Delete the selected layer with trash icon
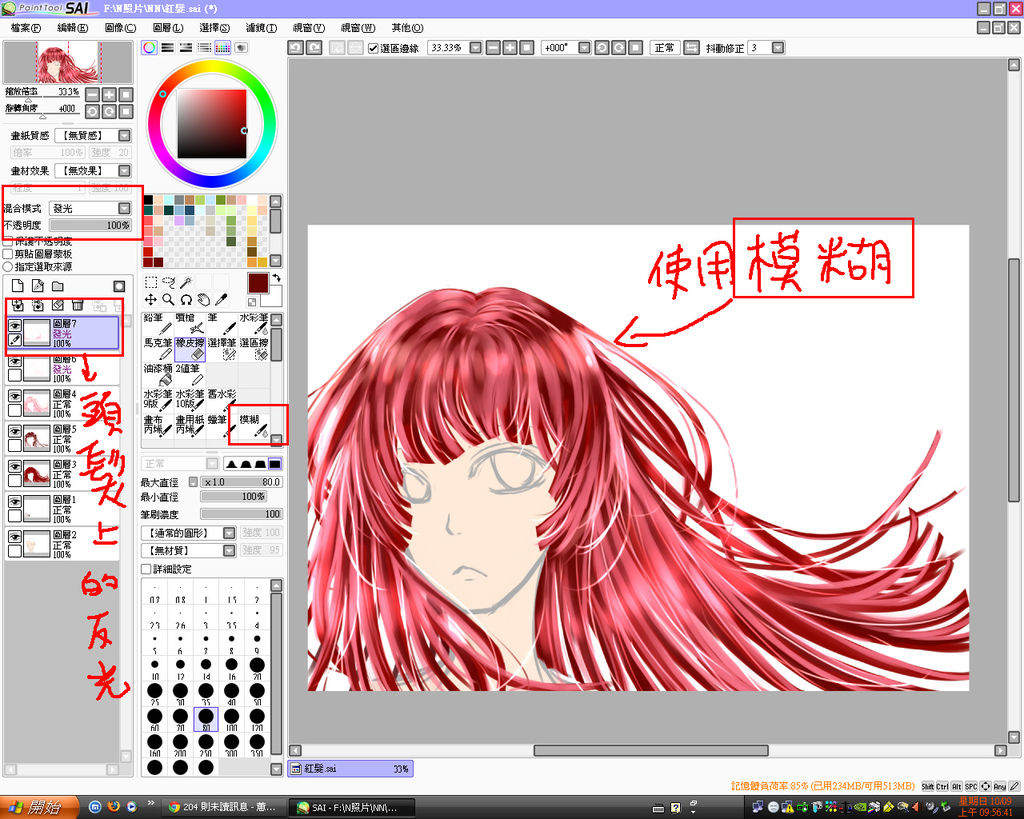The width and height of the screenshot is (1024, 819). (78, 305)
